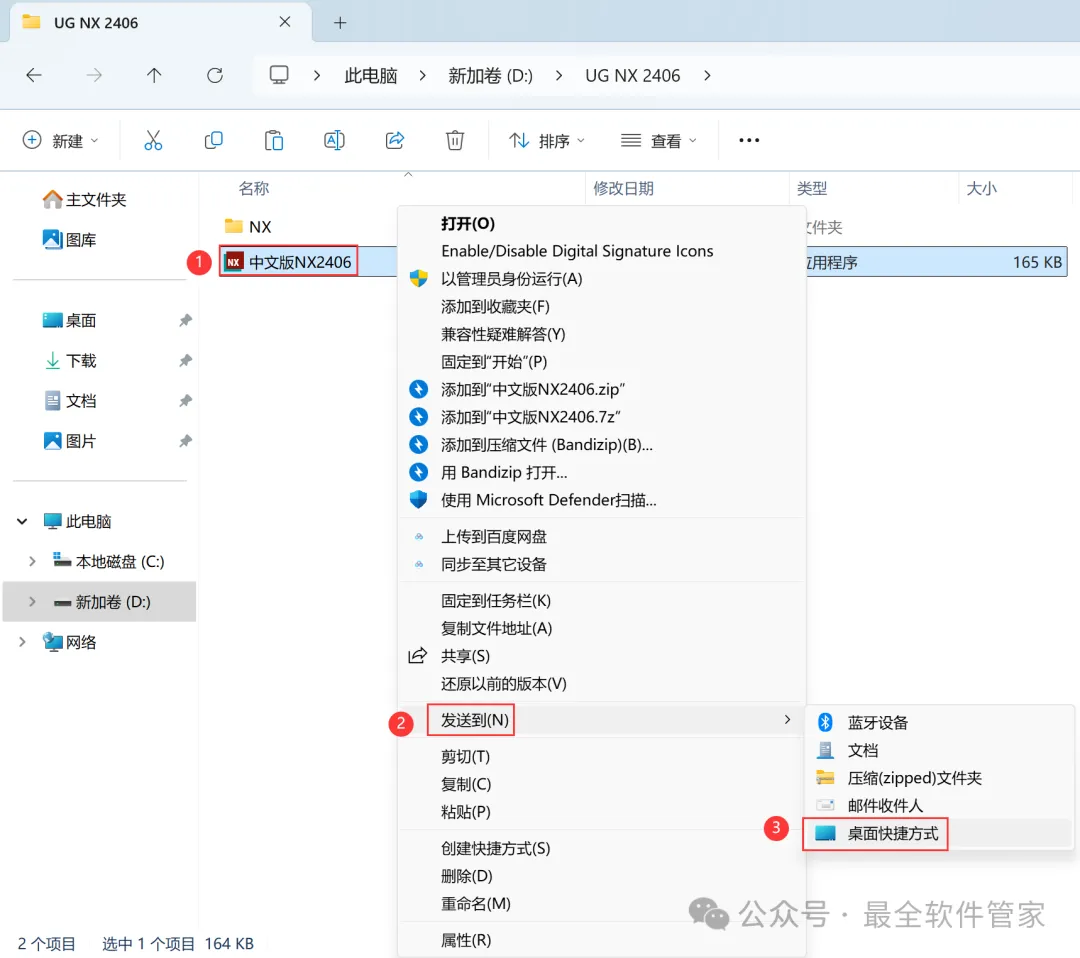Image resolution: width=1080 pixels, height=958 pixels.
Task: Close the UG NX 2406 tab
Action: point(284,22)
